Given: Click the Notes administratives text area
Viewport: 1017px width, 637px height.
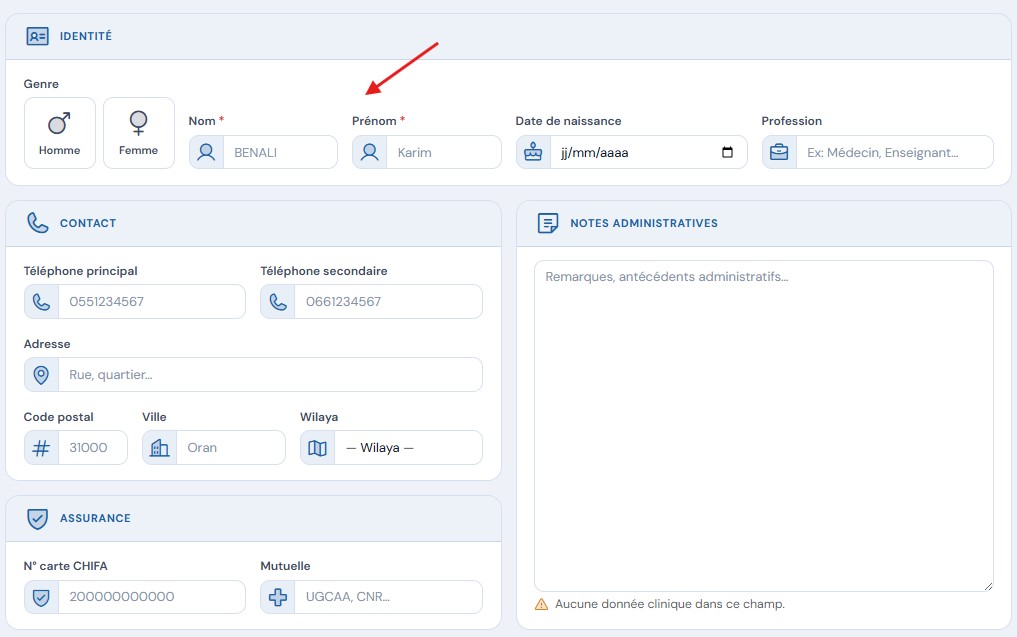Looking at the screenshot, I should (x=764, y=426).
